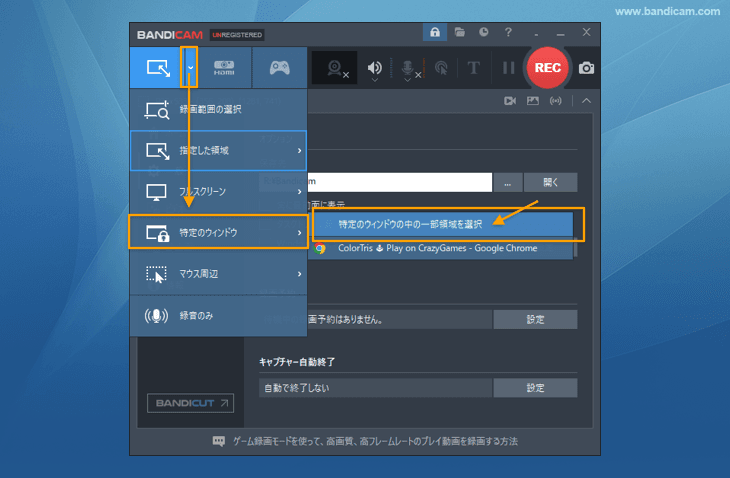Click the dotted-box cursor icon in menu
This screenshot has width=730, height=478.
pyautogui.click(x=156, y=274)
